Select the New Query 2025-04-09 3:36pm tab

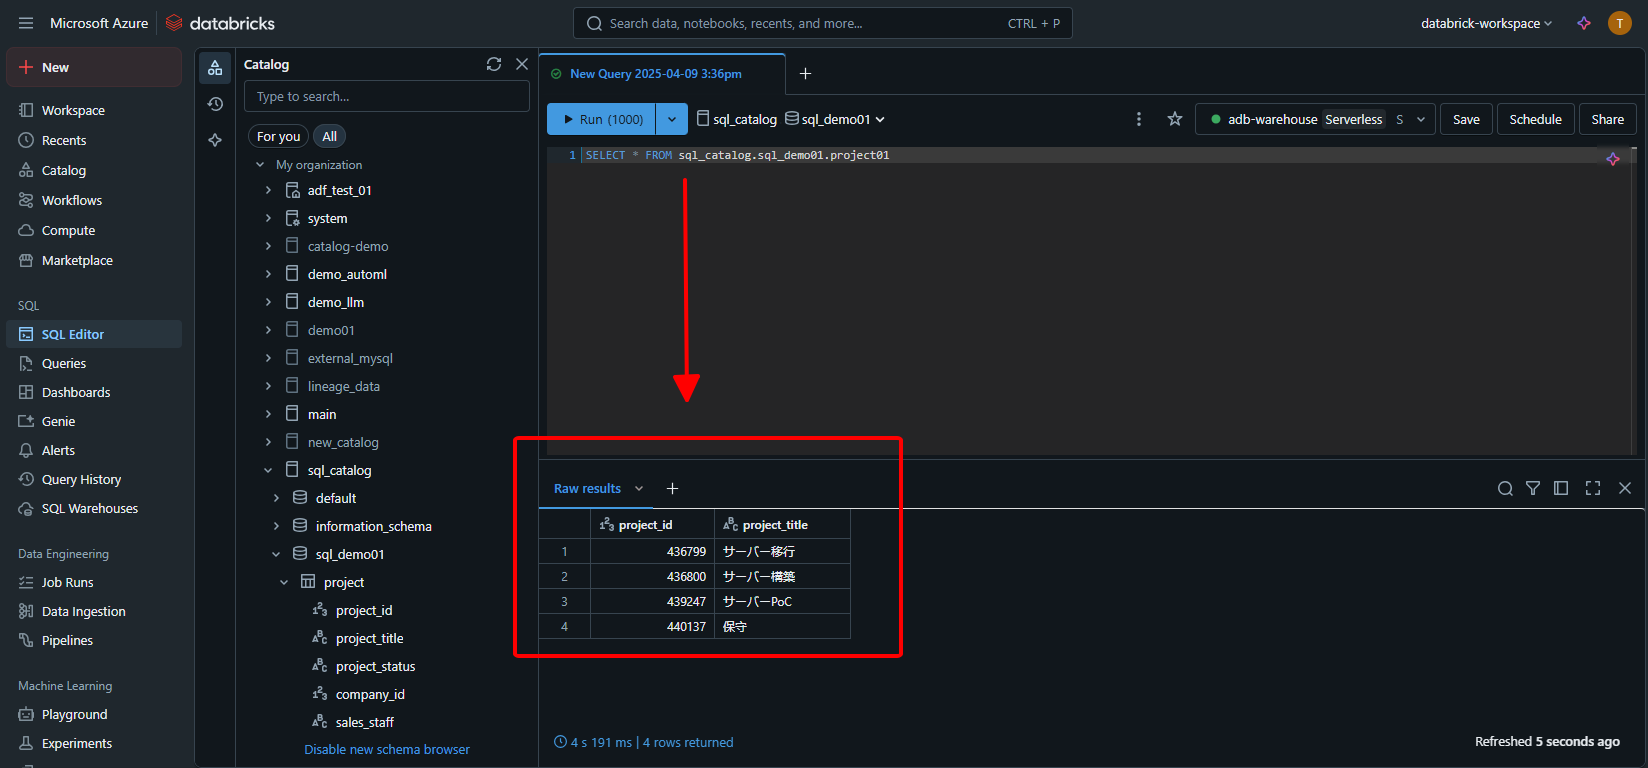662,74
